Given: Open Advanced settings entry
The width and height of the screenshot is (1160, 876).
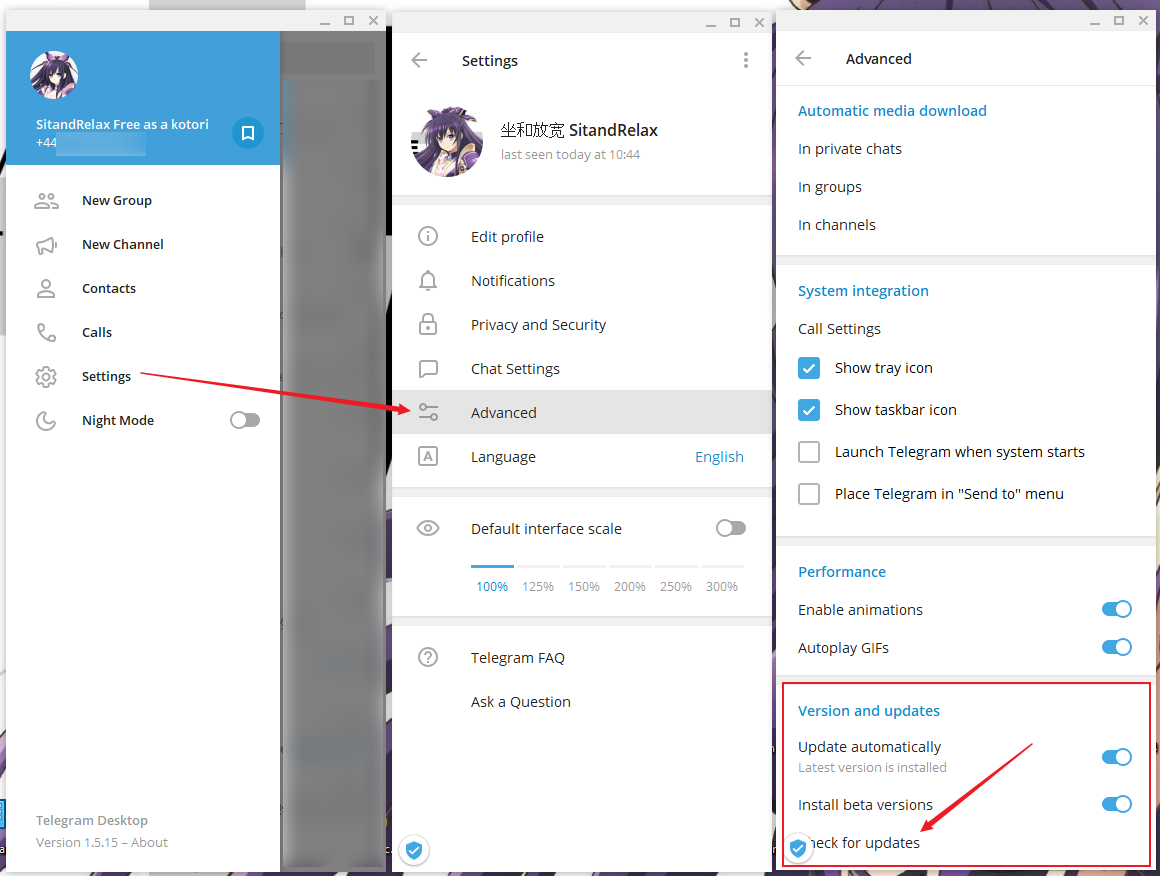Looking at the screenshot, I should (x=582, y=412).
